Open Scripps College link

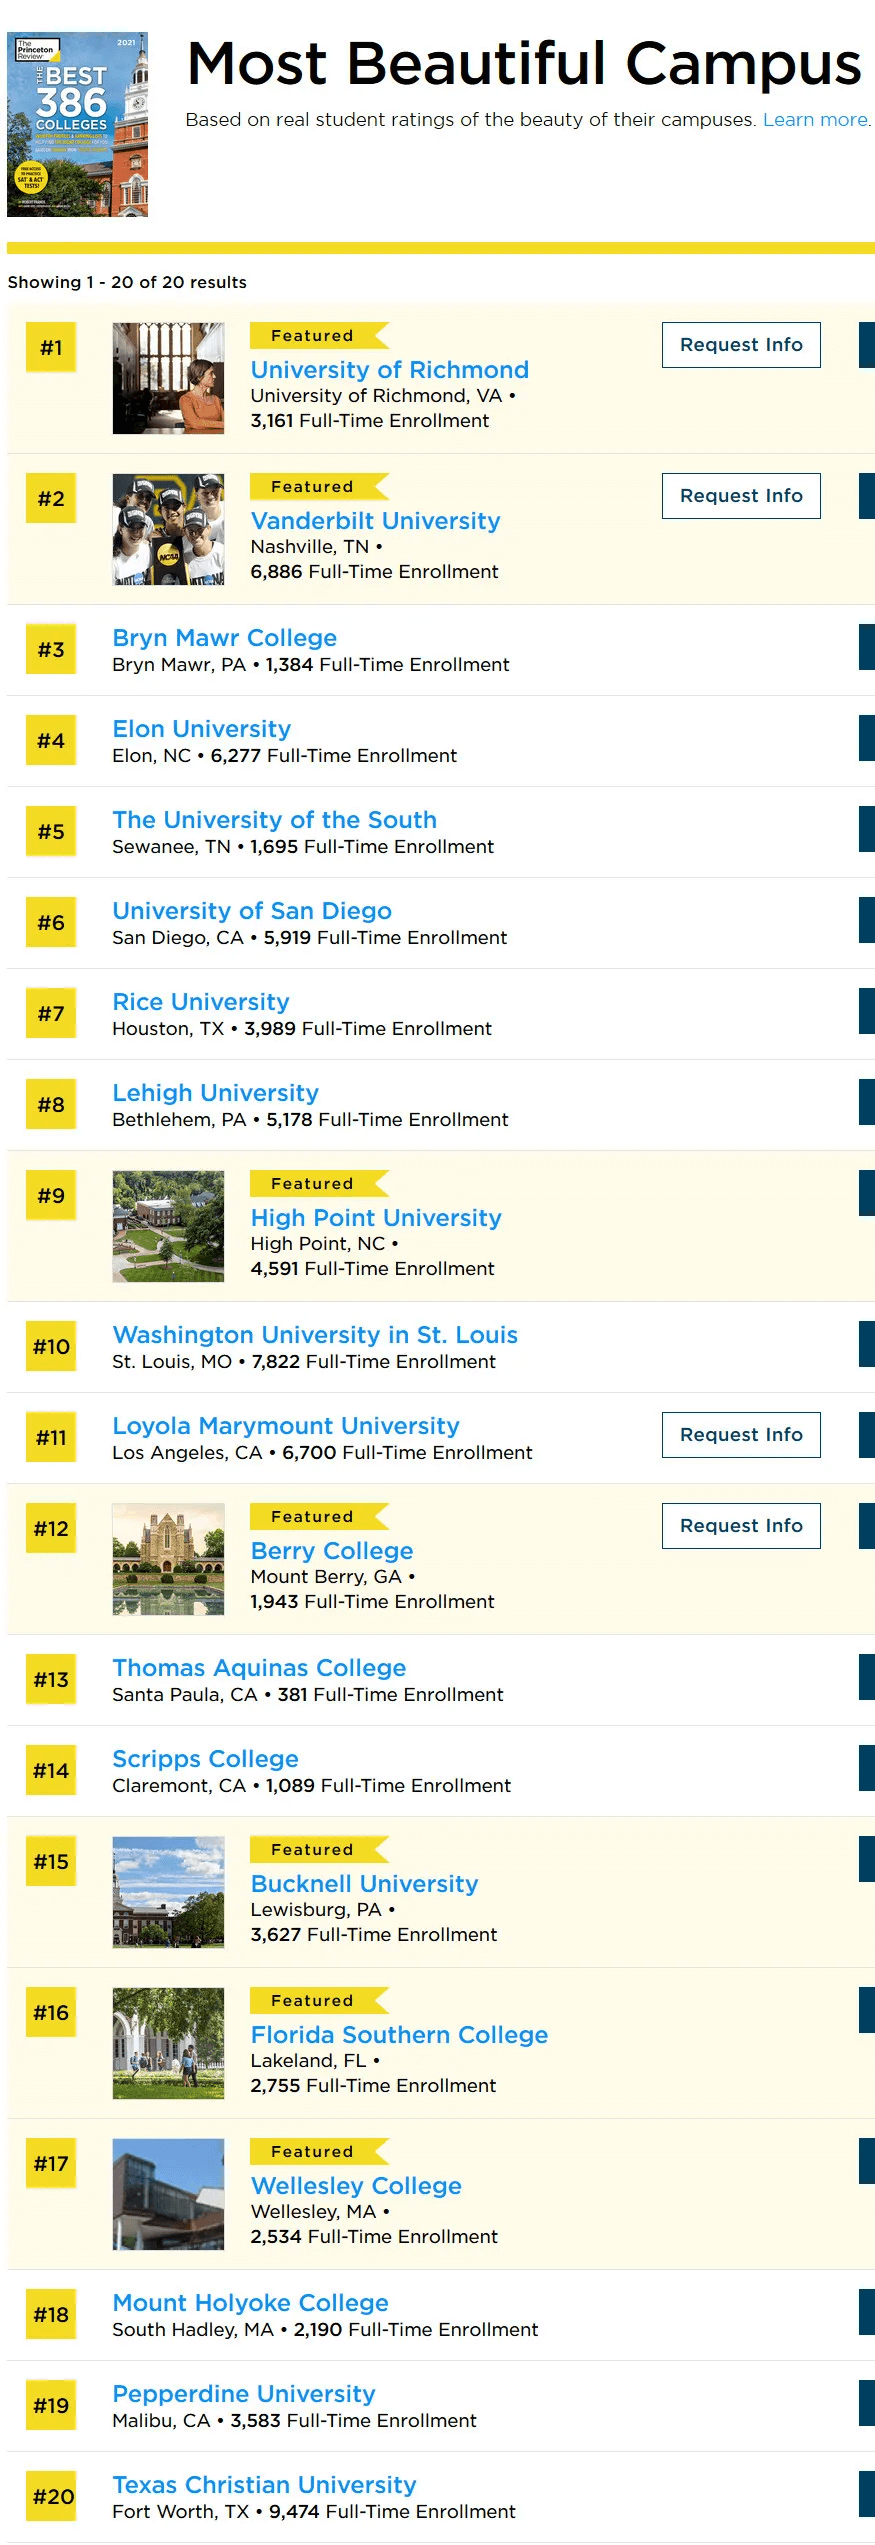(x=205, y=1758)
